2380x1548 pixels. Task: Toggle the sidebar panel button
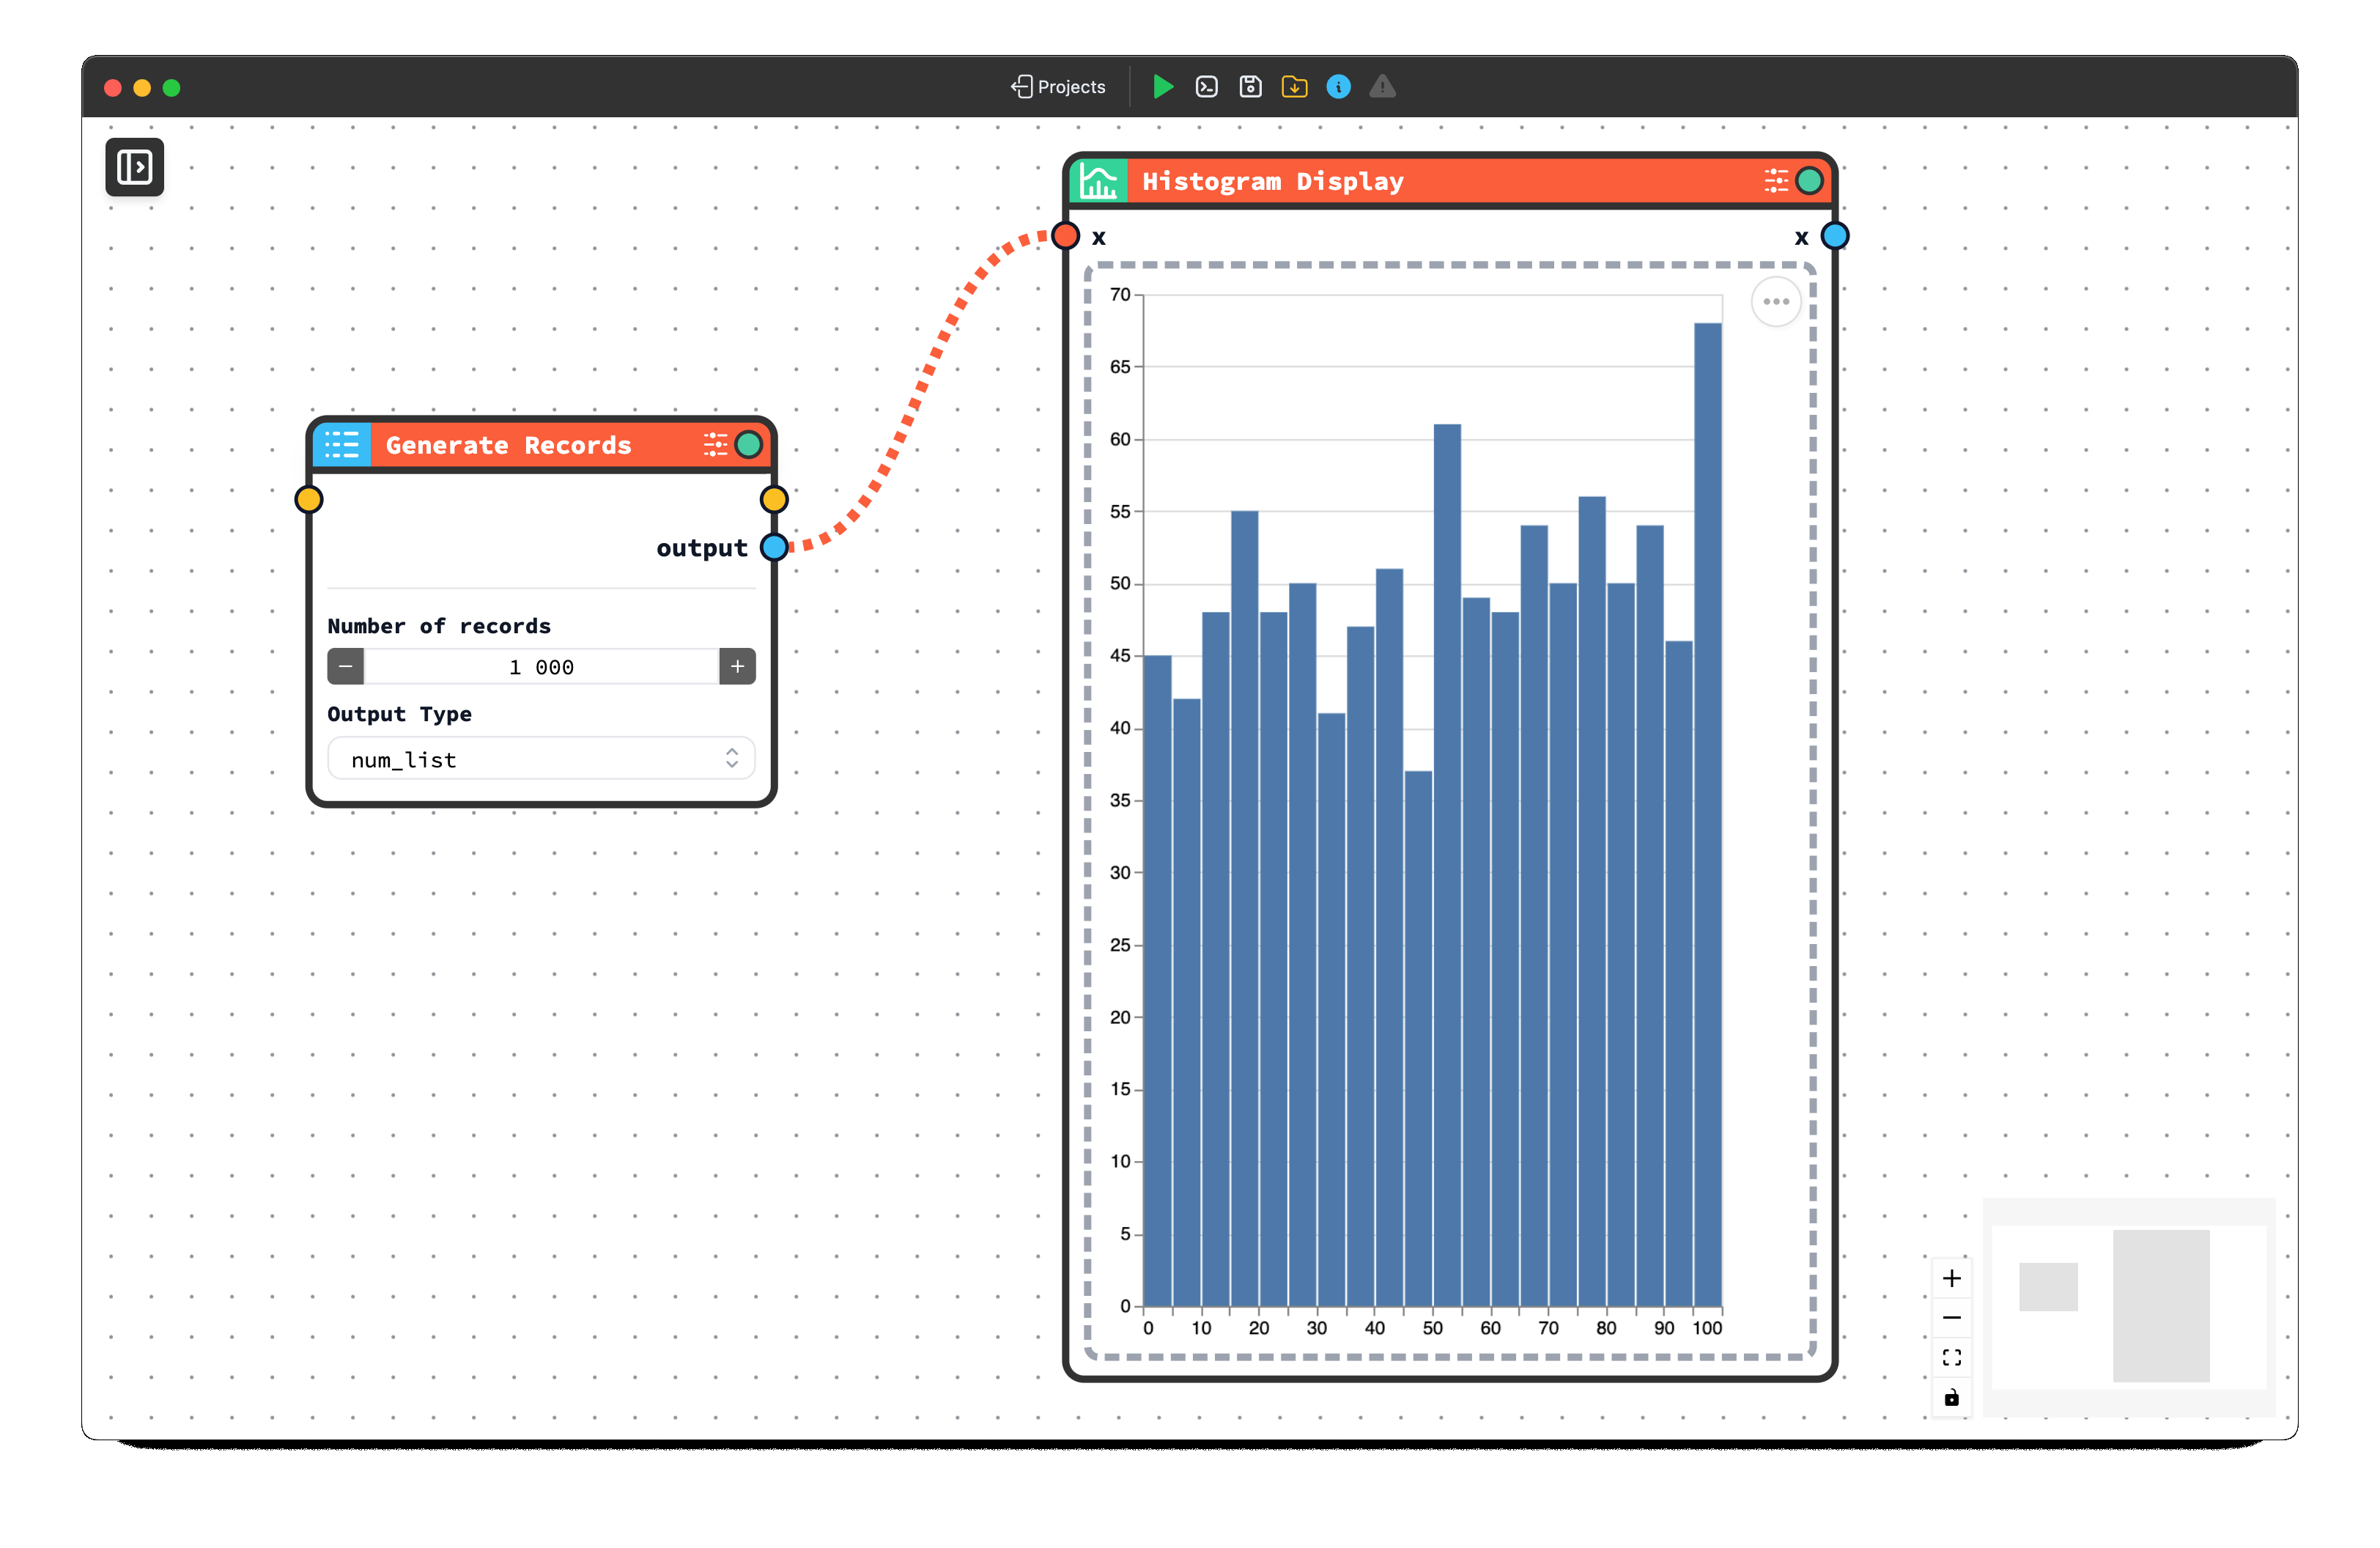pyautogui.click(x=135, y=167)
